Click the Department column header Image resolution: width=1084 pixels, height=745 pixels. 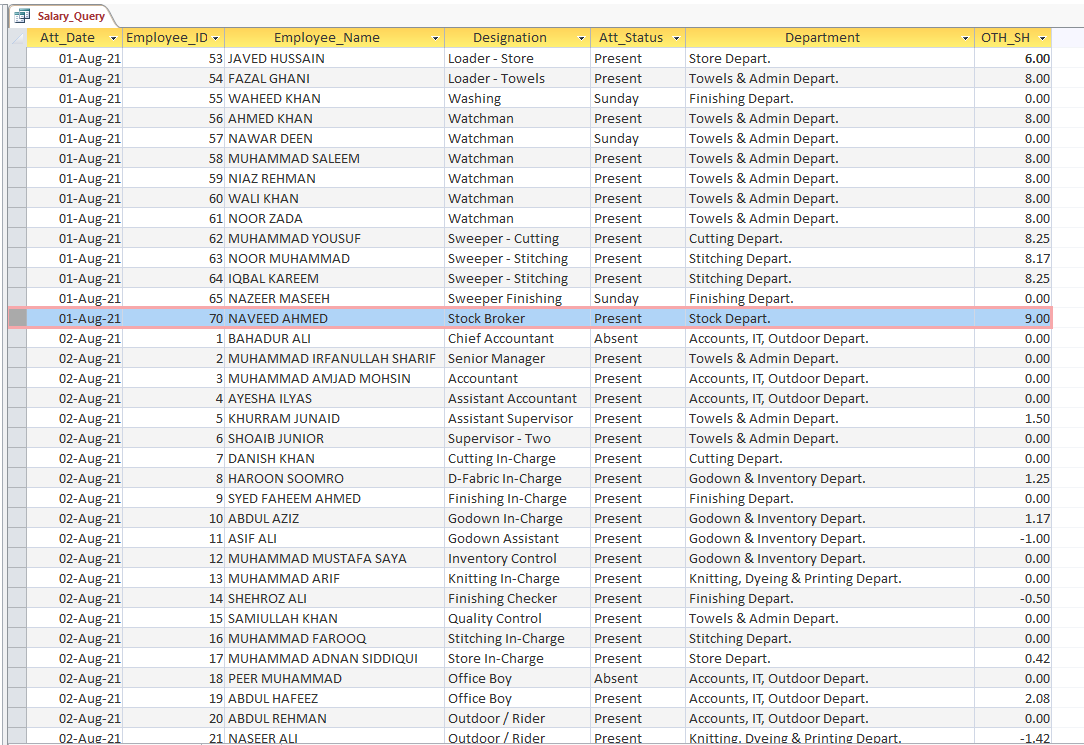(x=830, y=38)
